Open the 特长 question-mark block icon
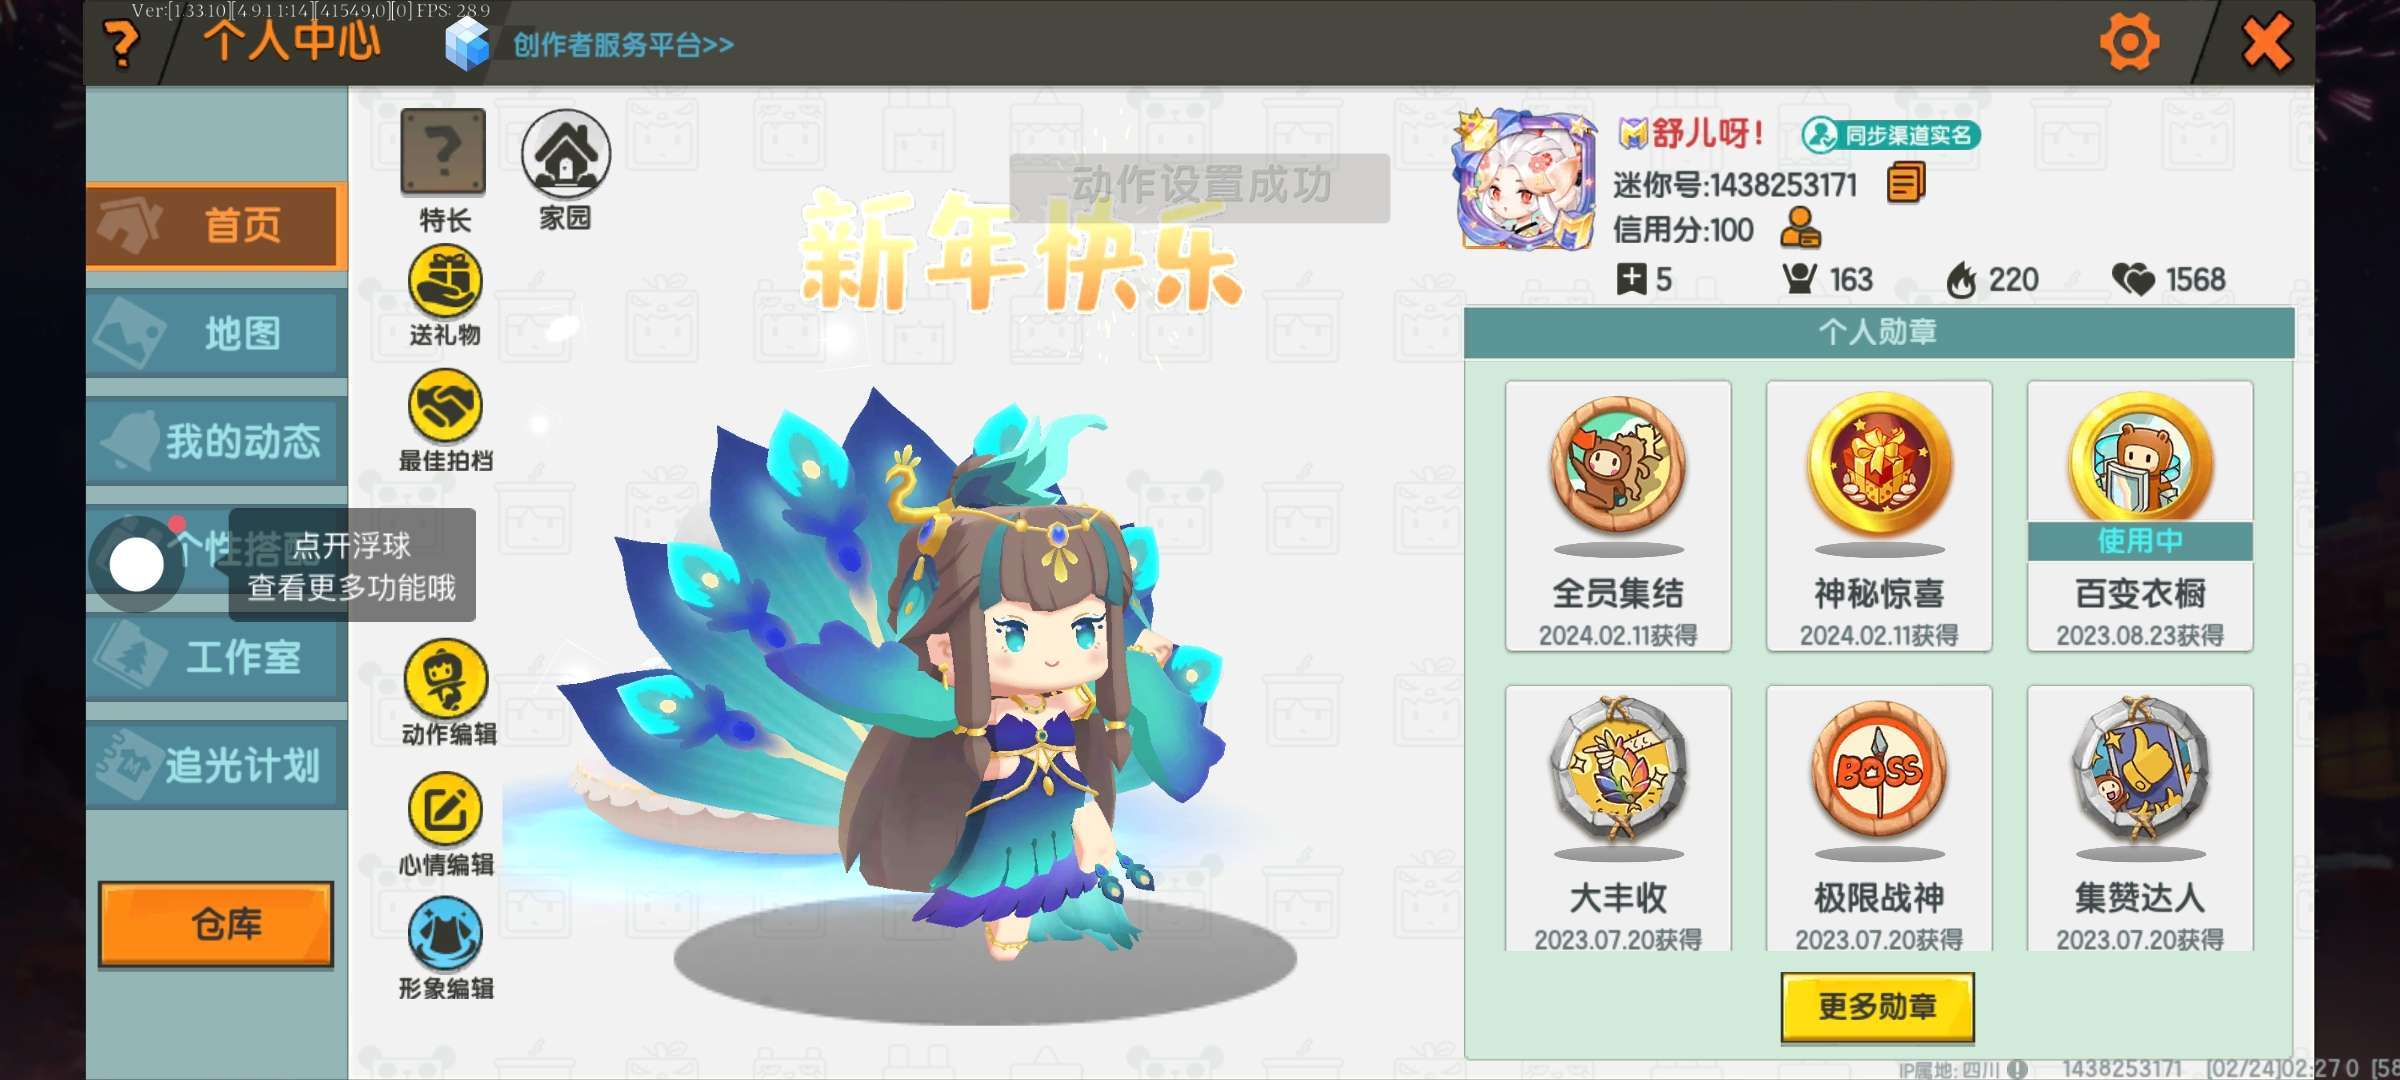This screenshot has height=1080, width=2400. pyautogui.click(x=443, y=152)
